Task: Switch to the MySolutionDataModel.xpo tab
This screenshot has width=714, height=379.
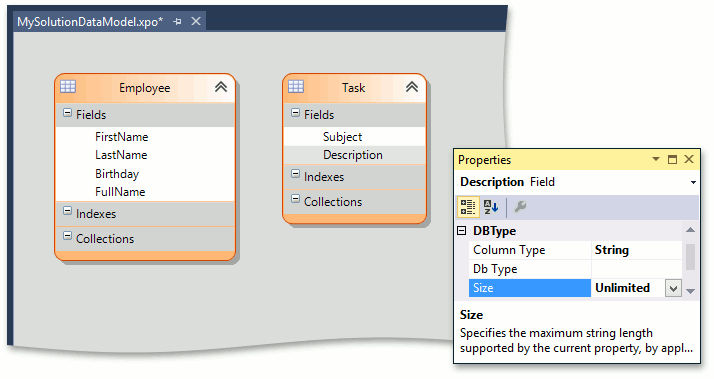Action: 90,21
